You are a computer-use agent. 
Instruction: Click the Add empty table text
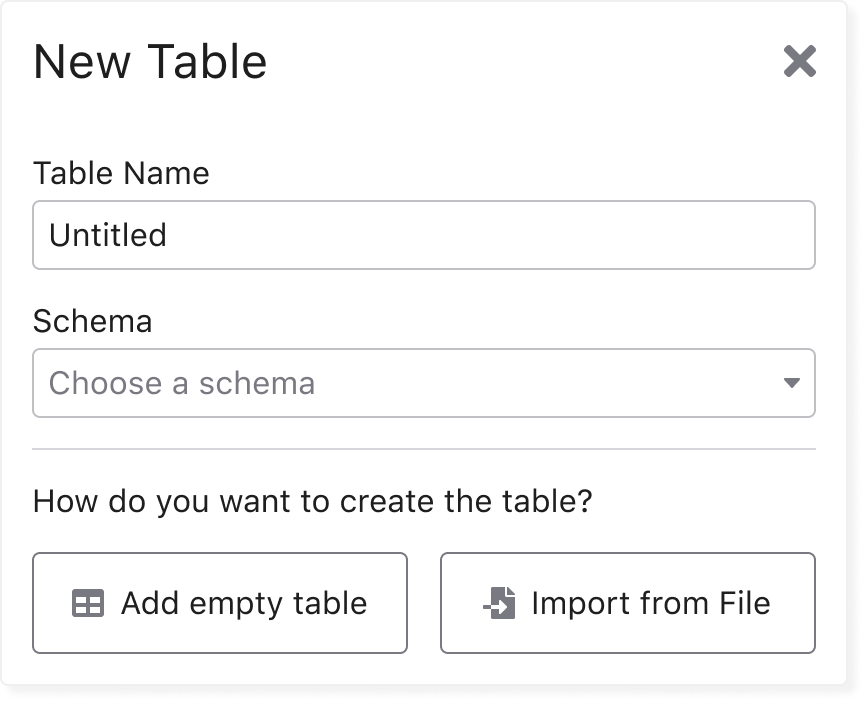click(x=244, y=603)
